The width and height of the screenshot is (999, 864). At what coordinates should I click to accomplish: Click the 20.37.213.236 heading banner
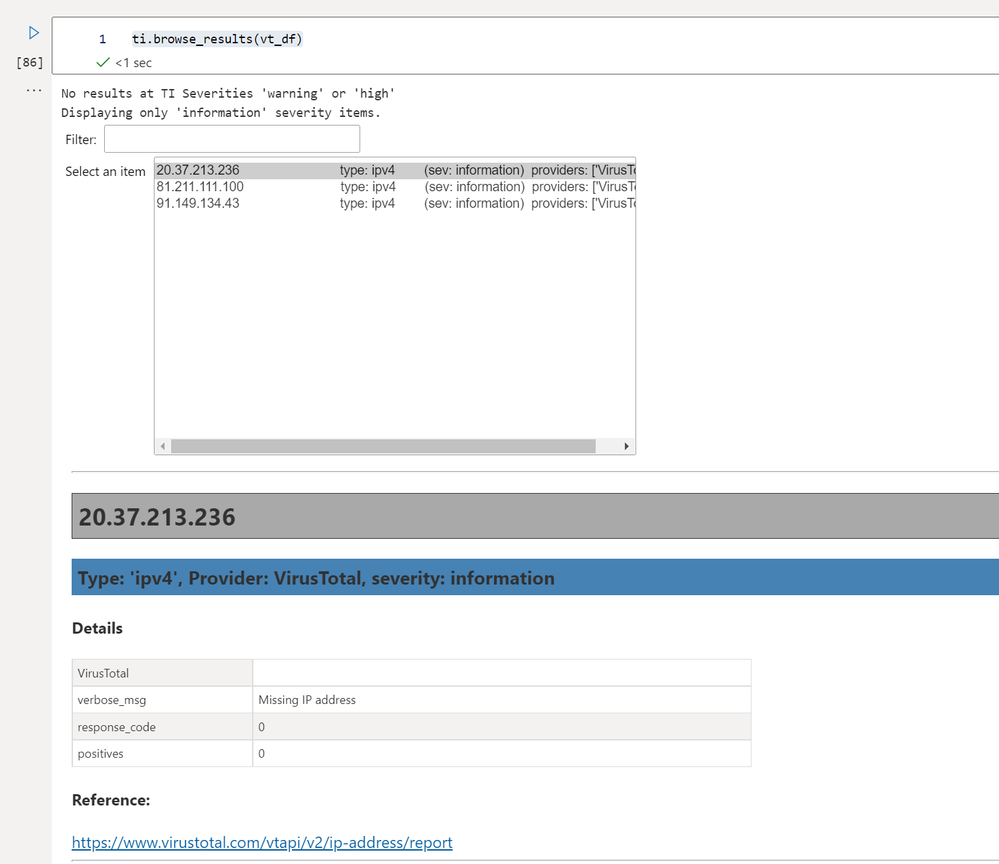535,516
